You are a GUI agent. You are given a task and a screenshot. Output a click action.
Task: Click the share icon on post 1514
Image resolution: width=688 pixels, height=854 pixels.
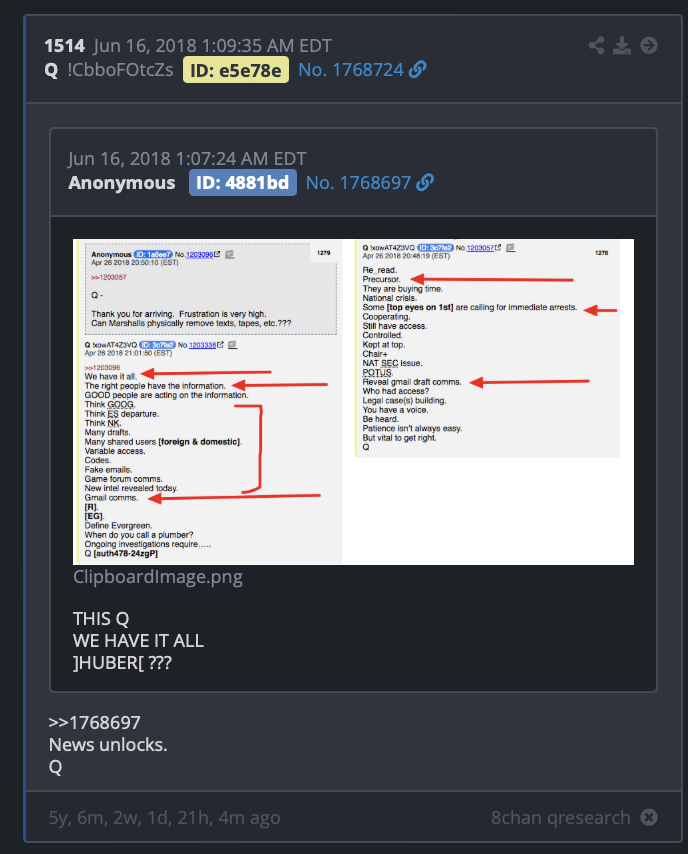point(596,45)
